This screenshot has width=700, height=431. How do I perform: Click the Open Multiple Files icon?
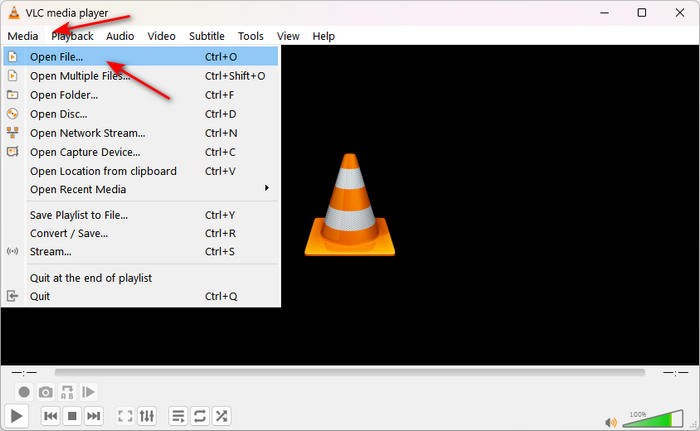click(x=12, y=76)
